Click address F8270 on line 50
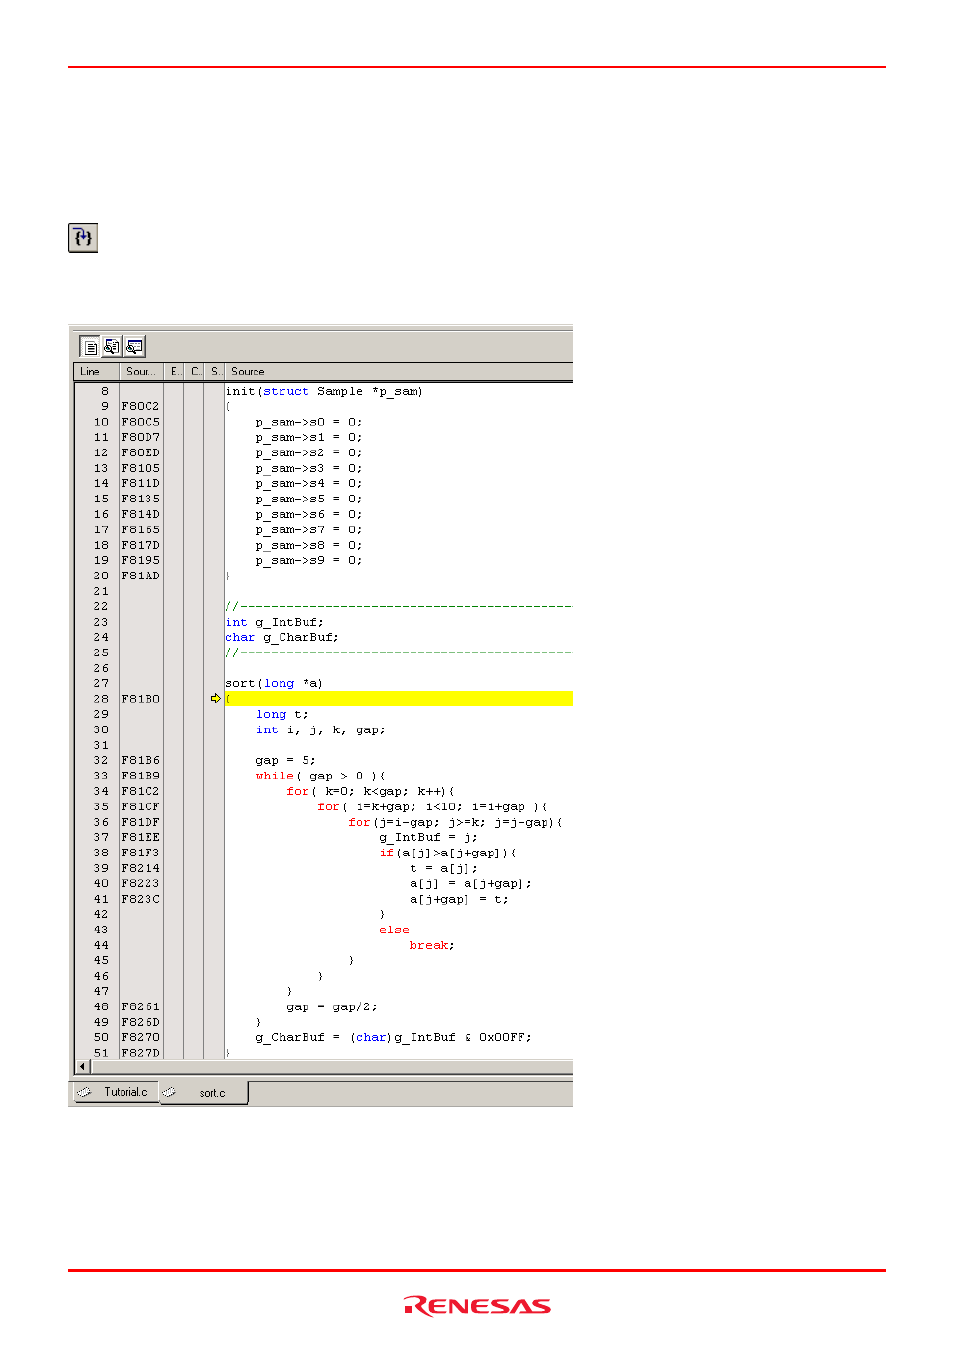The width and height of the screenshot is (954, 1350). [x=141, y=1038]
